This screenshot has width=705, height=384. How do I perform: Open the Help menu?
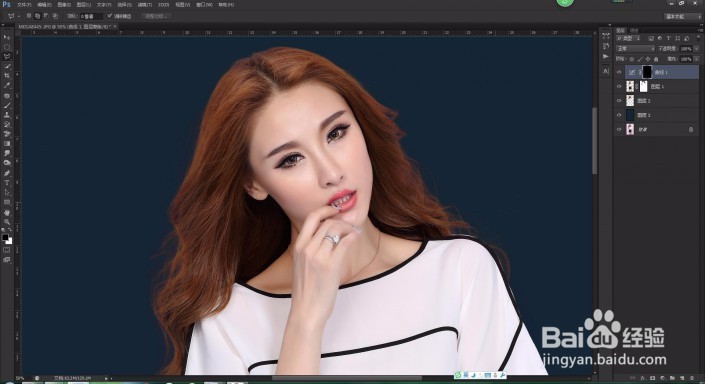[226, 4]
